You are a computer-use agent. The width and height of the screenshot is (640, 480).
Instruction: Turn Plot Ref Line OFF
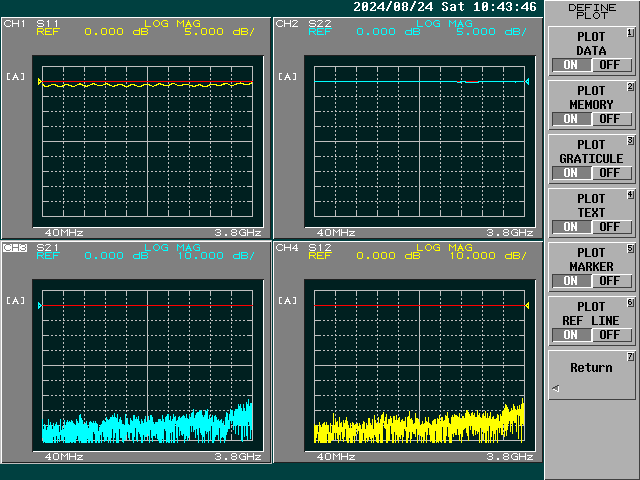[x=609, y=335]
